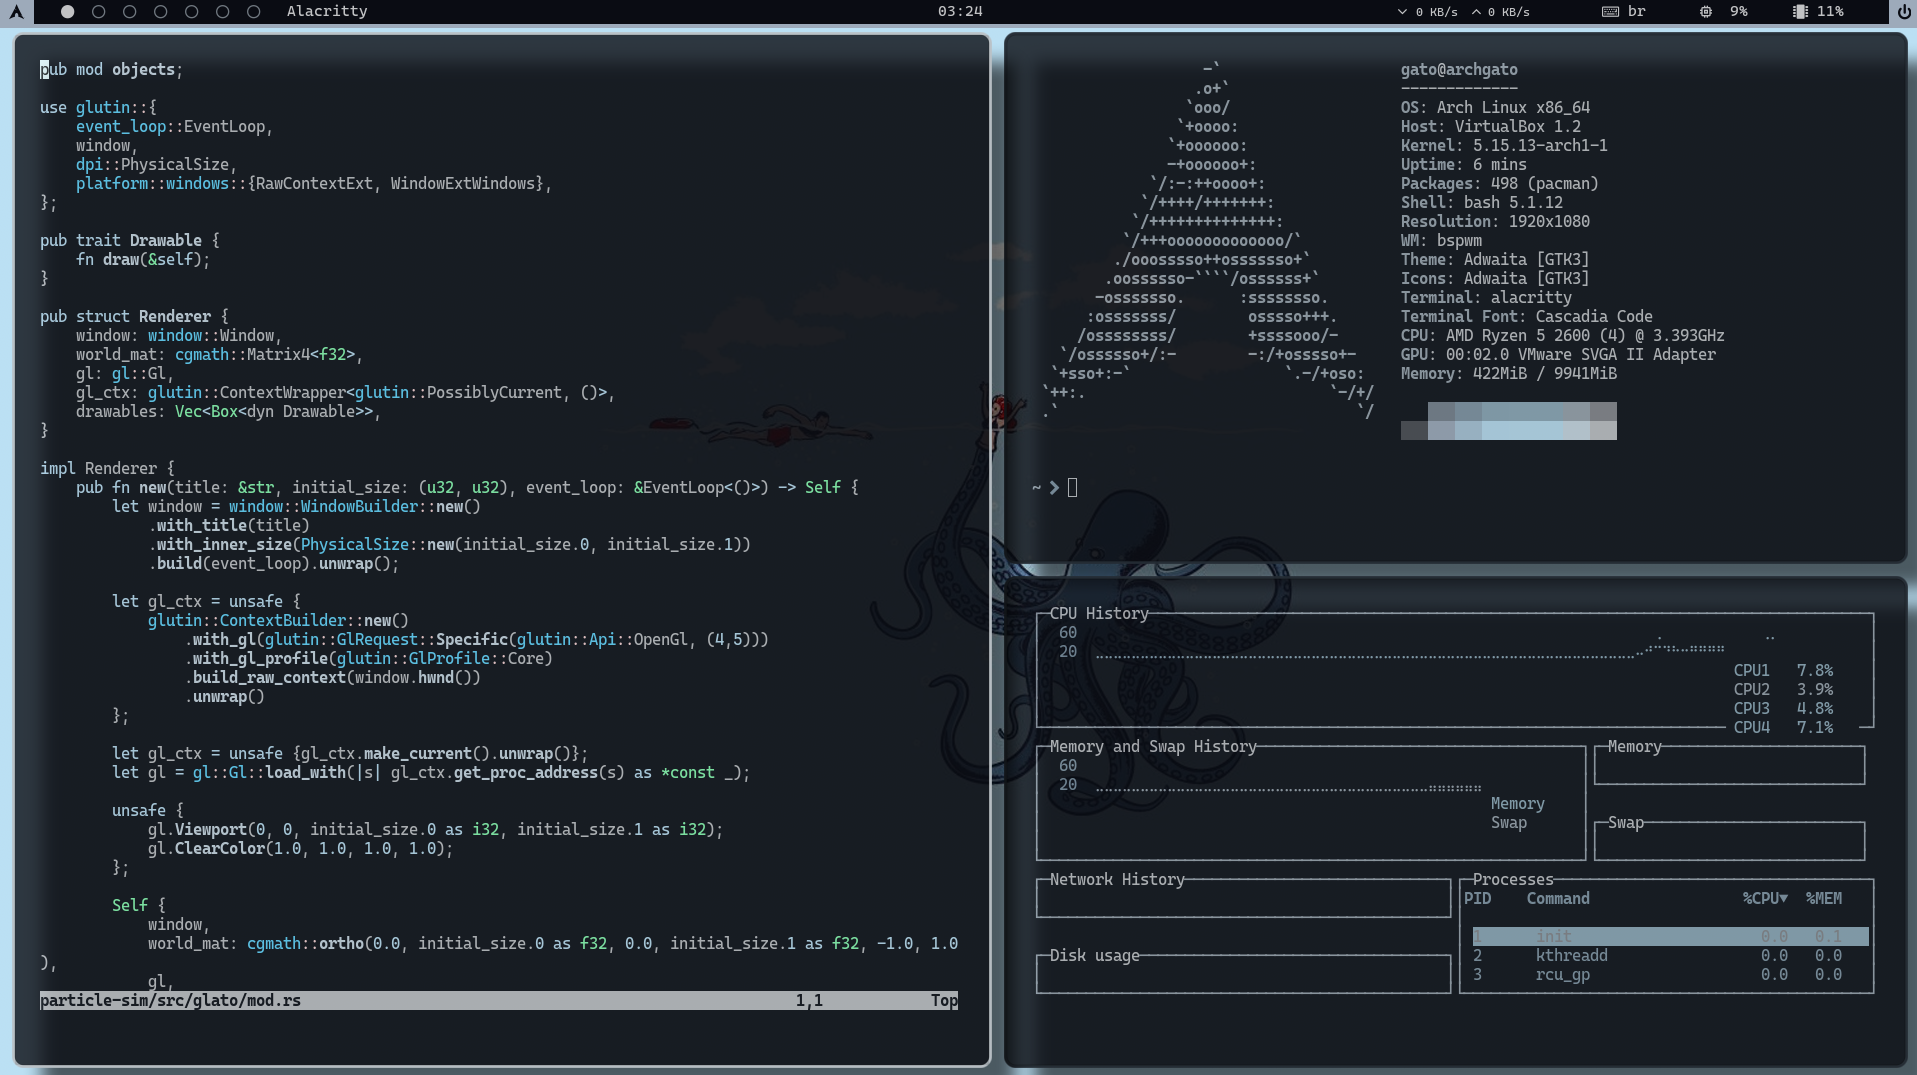Viewport: 1917px width, 1075px height.
Task: Switch to the fourth workspace circle
Action: click(x=160, y=12)
